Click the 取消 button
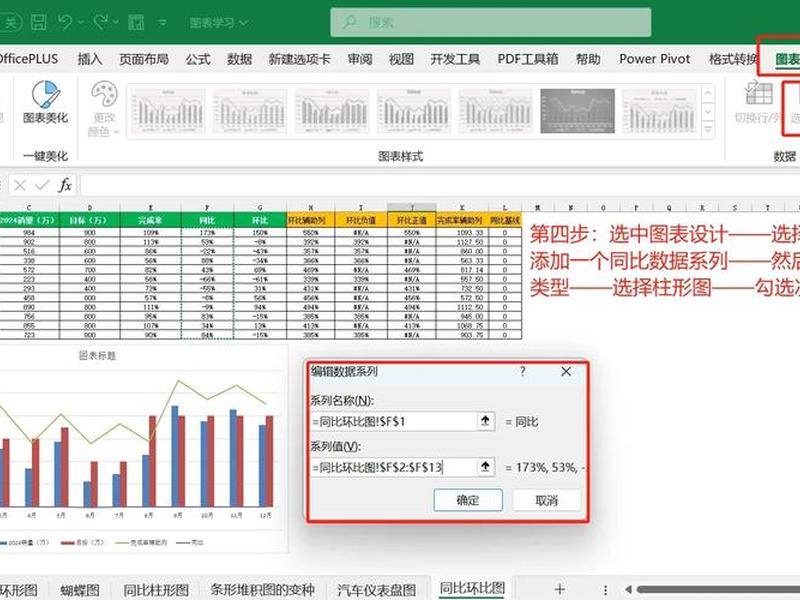 click(546, 500)
